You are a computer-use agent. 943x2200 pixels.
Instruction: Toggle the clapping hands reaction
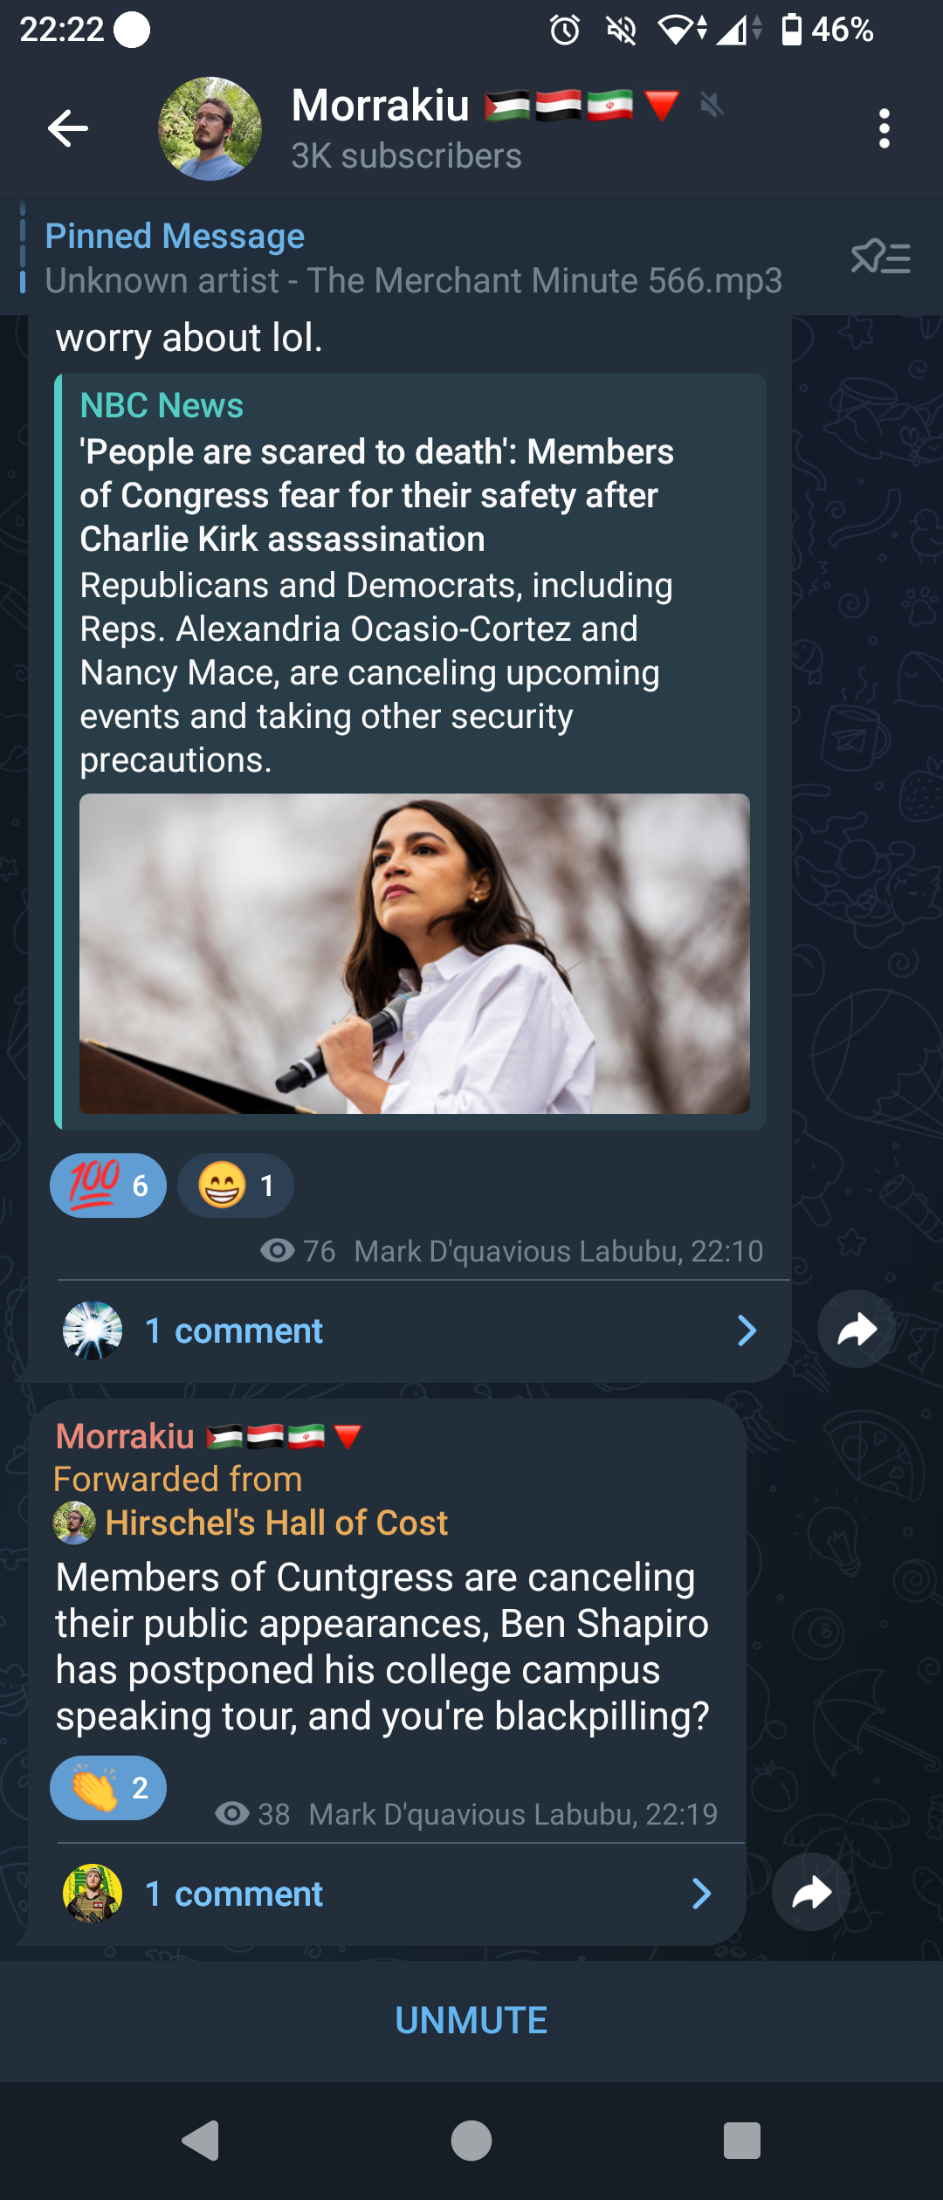coord(108,1788)
